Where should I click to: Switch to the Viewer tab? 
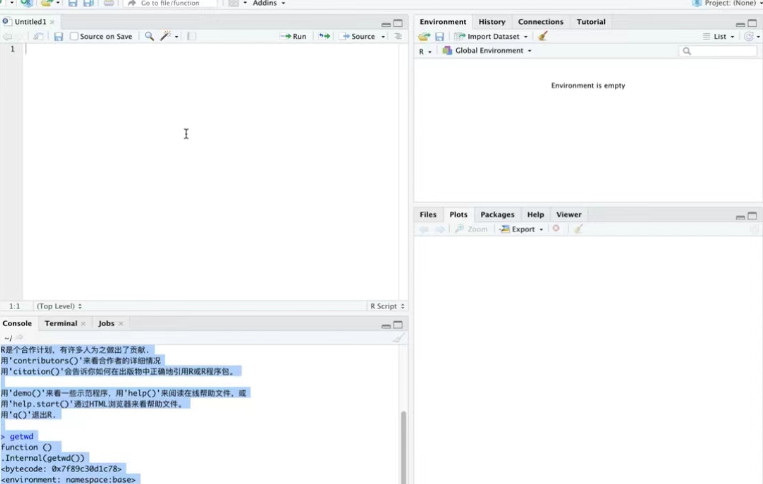568,215
